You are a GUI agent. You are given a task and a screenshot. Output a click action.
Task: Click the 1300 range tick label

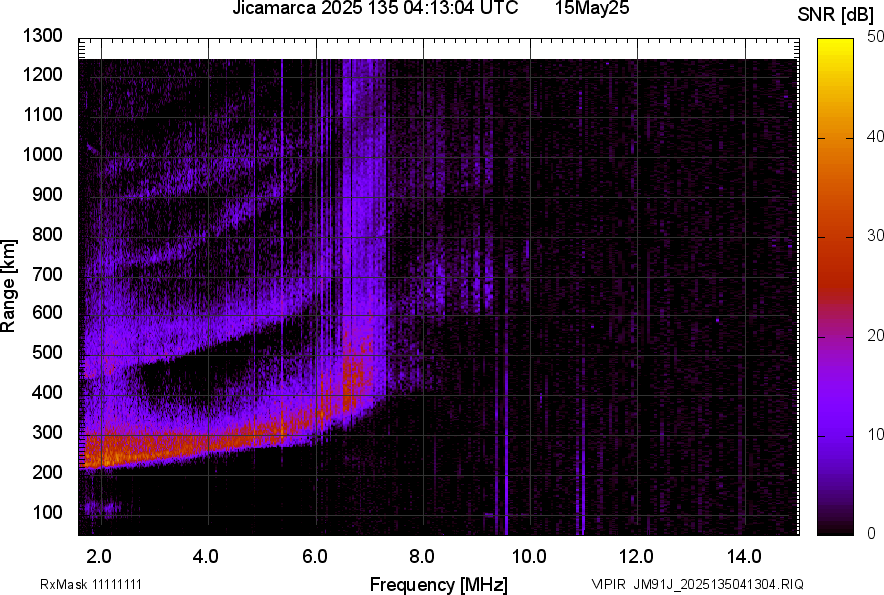pyautogui.click(x=42, y=36)
